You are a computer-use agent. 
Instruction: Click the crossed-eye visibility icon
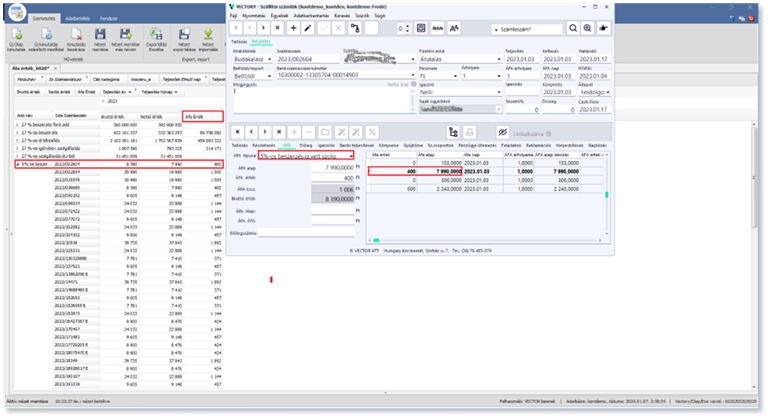(x=501, y=132)
